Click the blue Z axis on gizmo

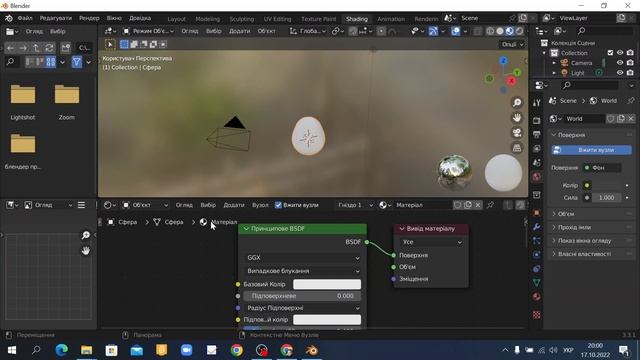pyautogui.click(x=503, y=61)
